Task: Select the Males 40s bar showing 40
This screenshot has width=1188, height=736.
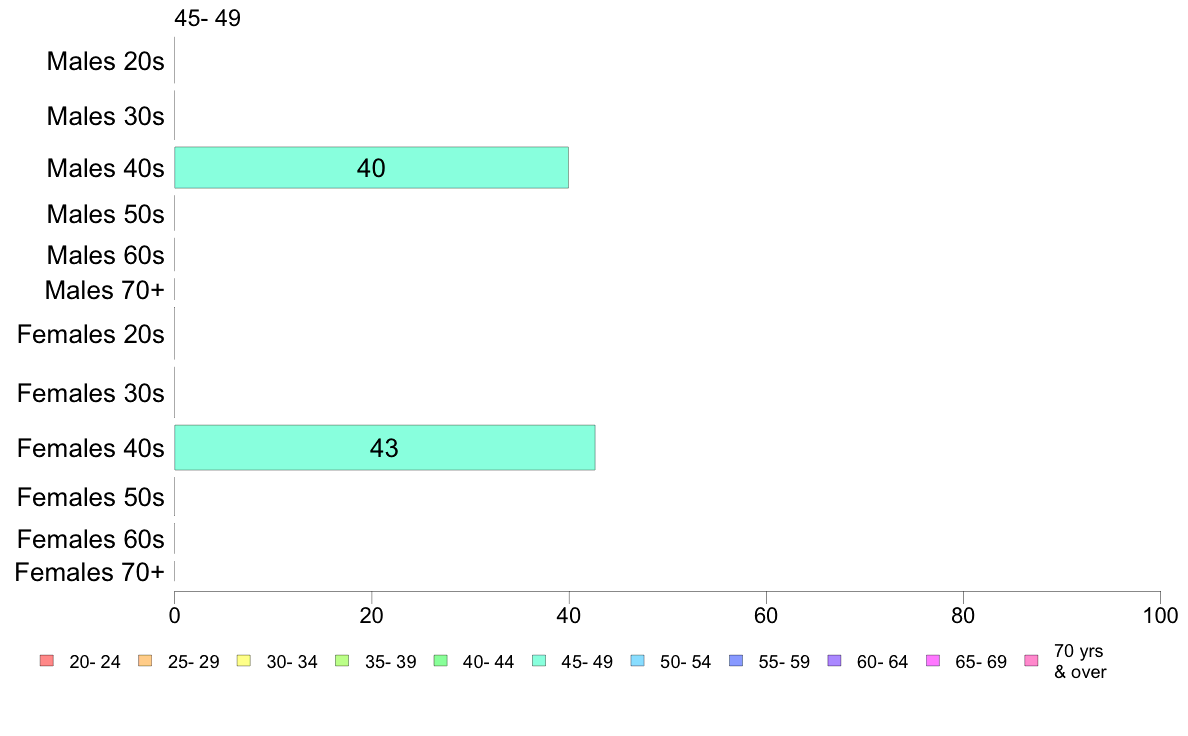Action: click(371, 168)
